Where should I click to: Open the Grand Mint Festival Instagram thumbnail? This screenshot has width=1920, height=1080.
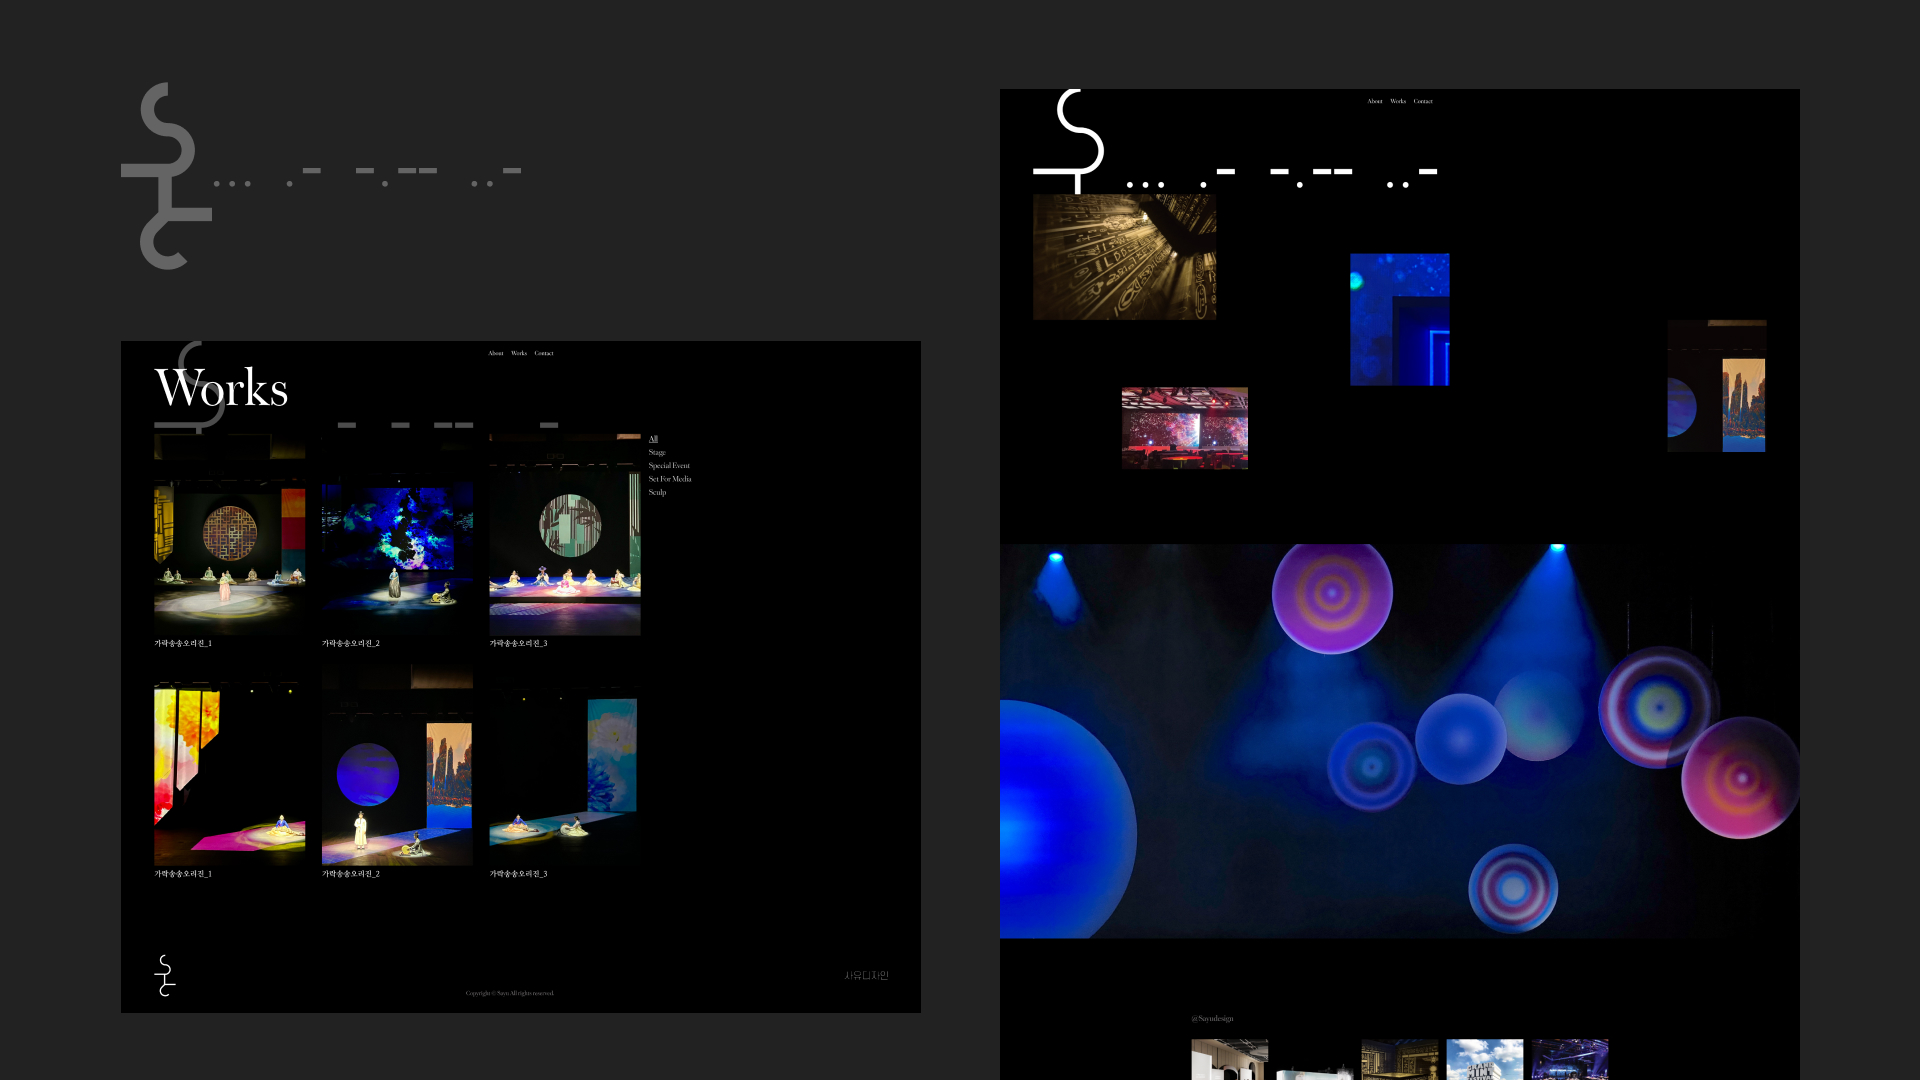pyautogui.click(x=1484, y=1060)
